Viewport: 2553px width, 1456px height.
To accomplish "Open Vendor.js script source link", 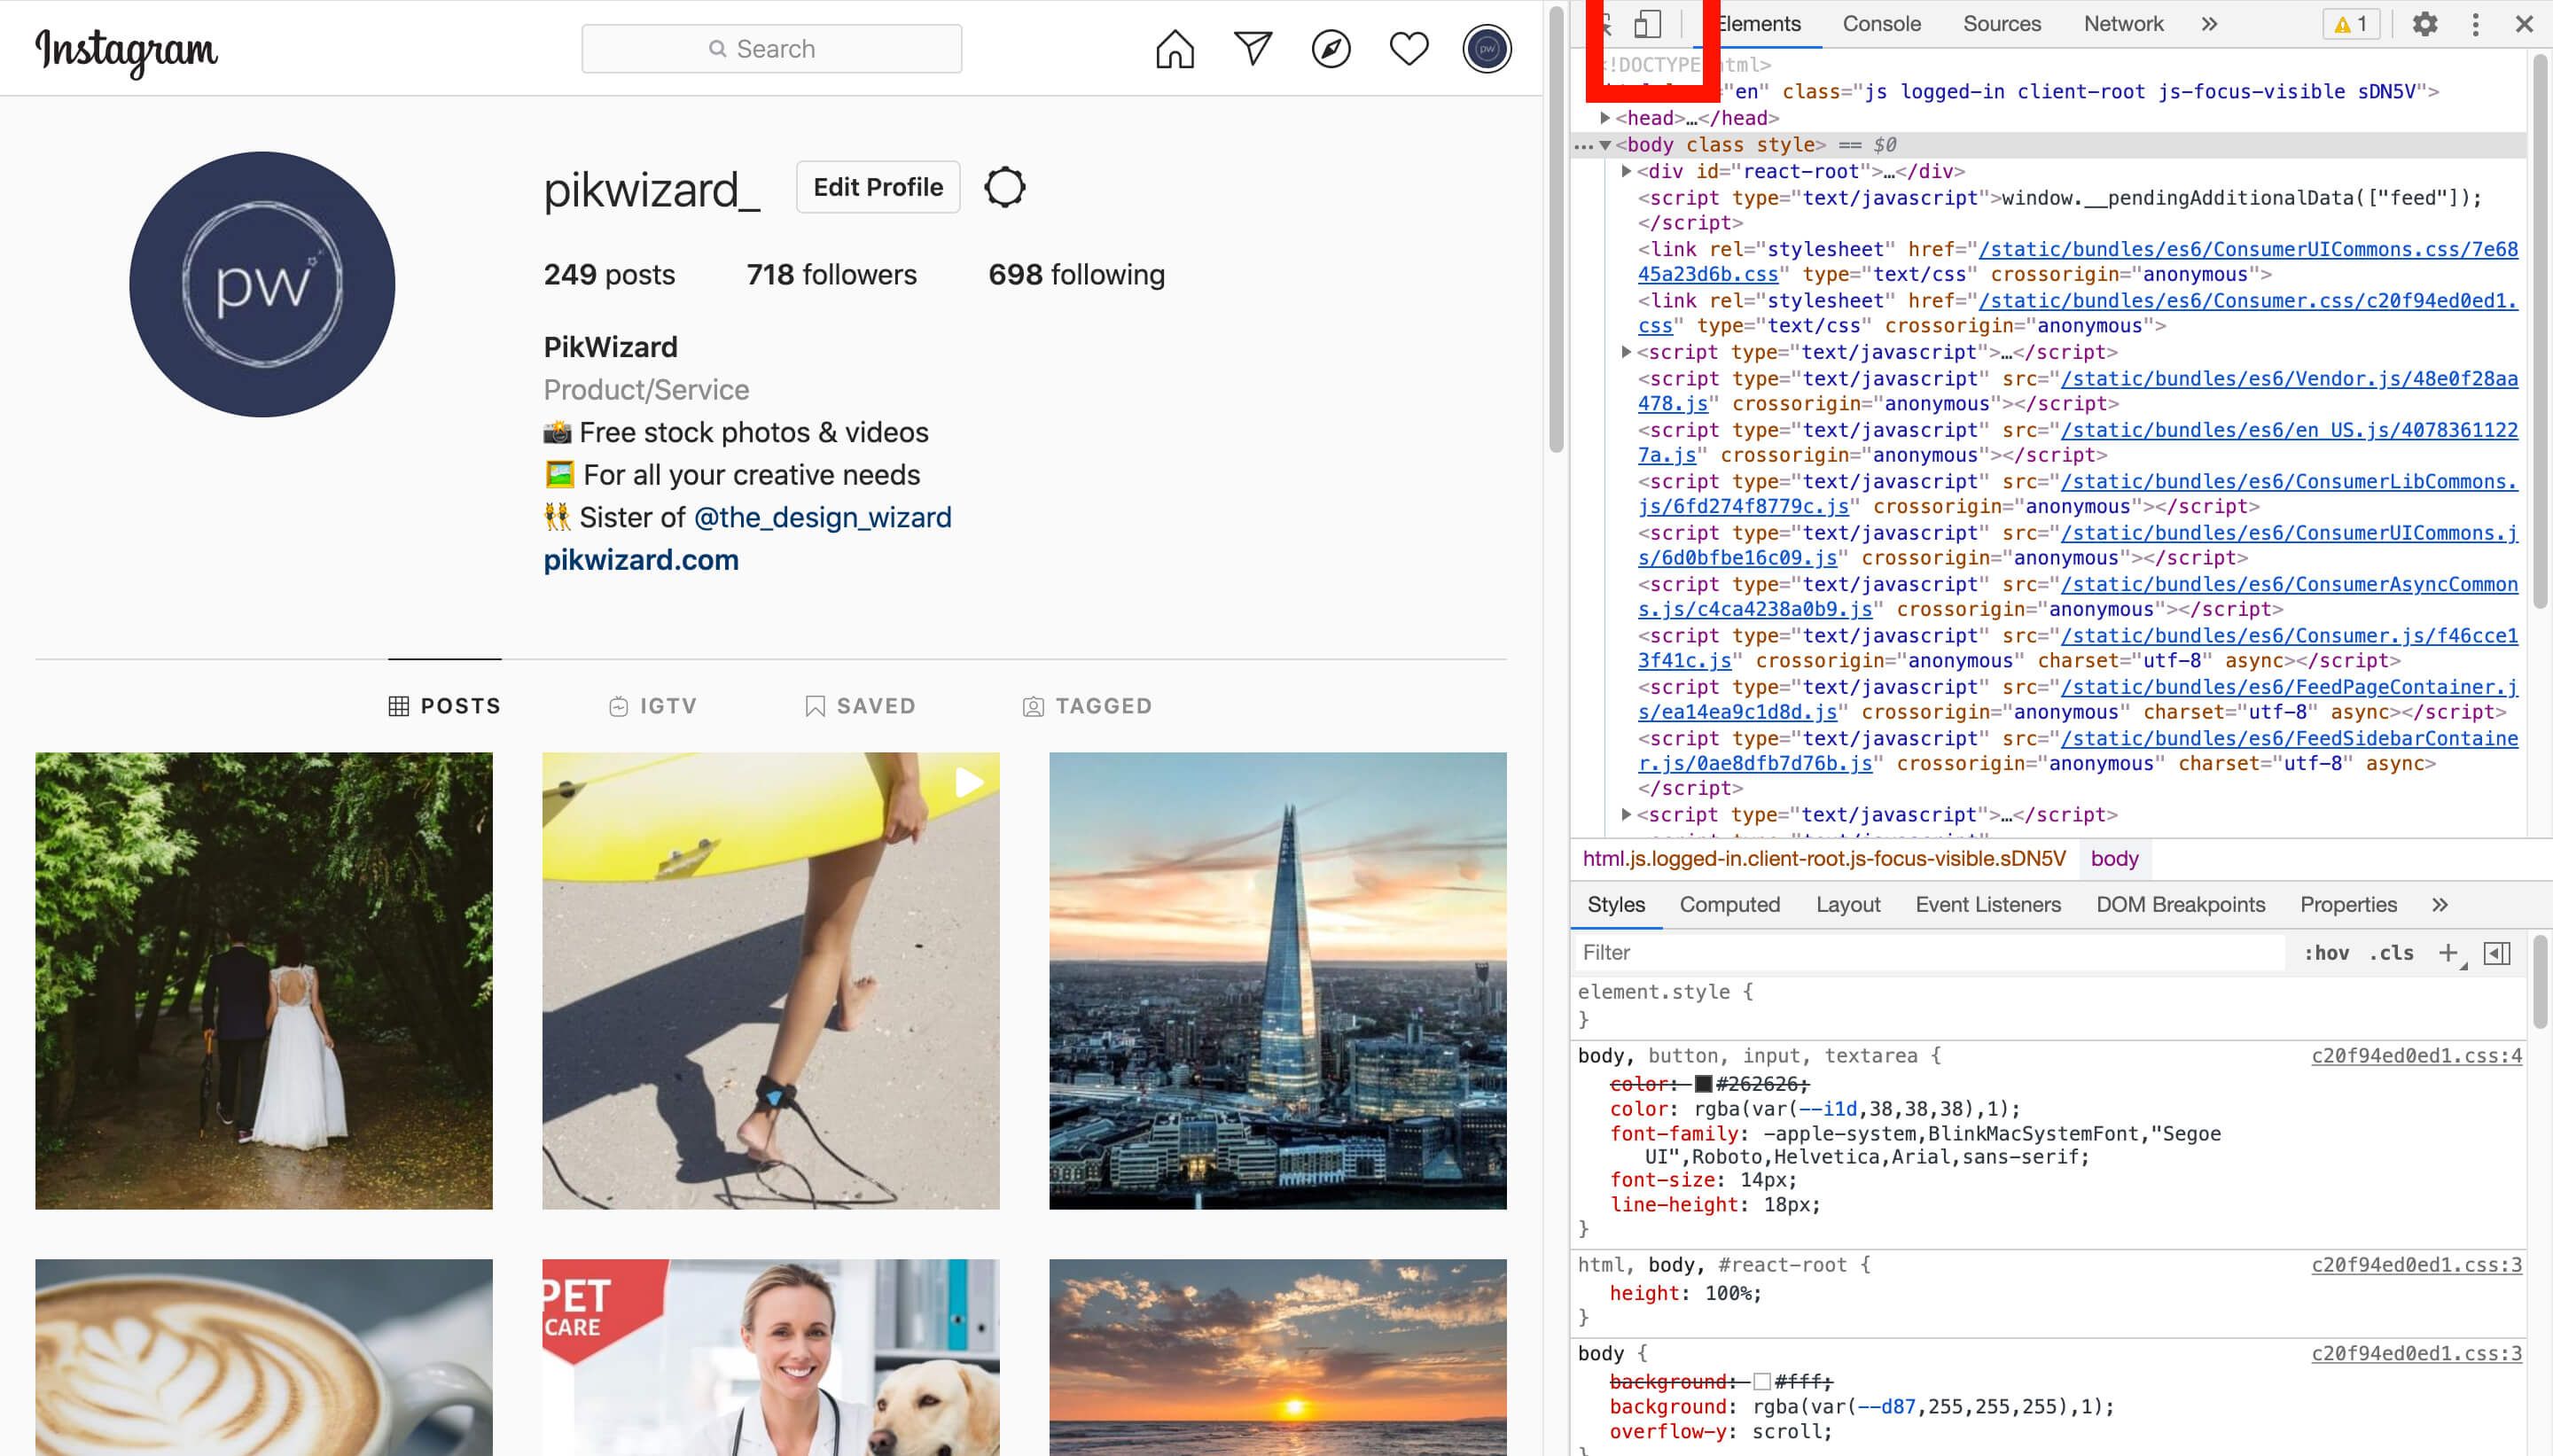I will [2078, 391].
